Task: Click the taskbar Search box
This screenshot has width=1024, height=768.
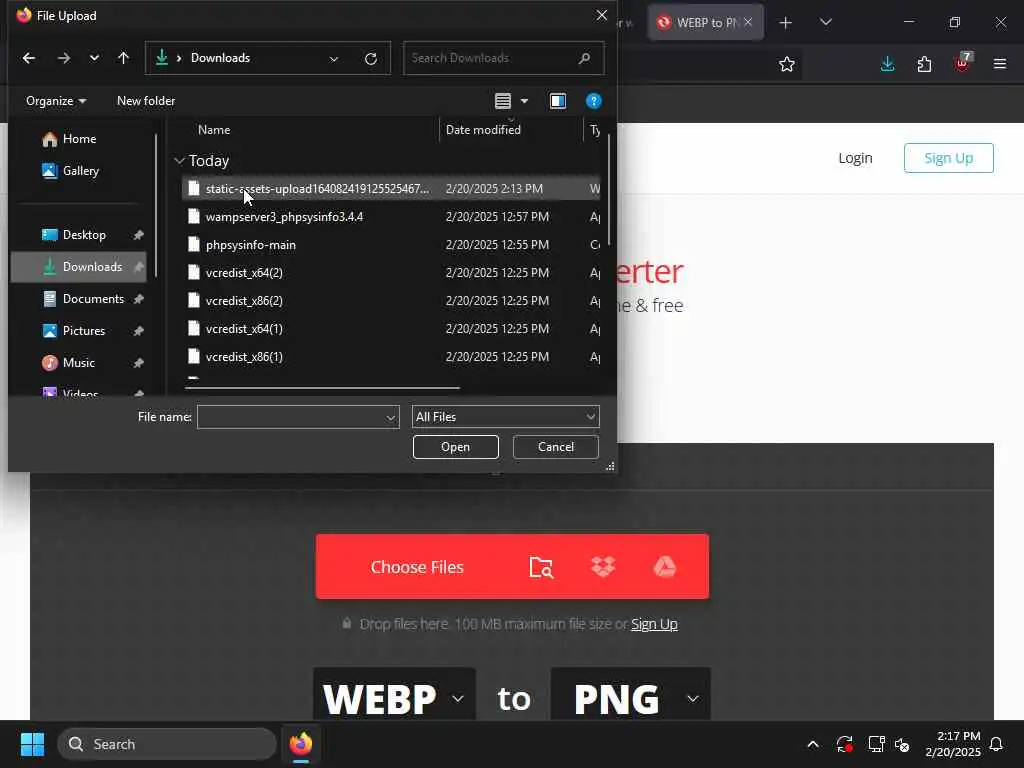Action: [167, 744]
